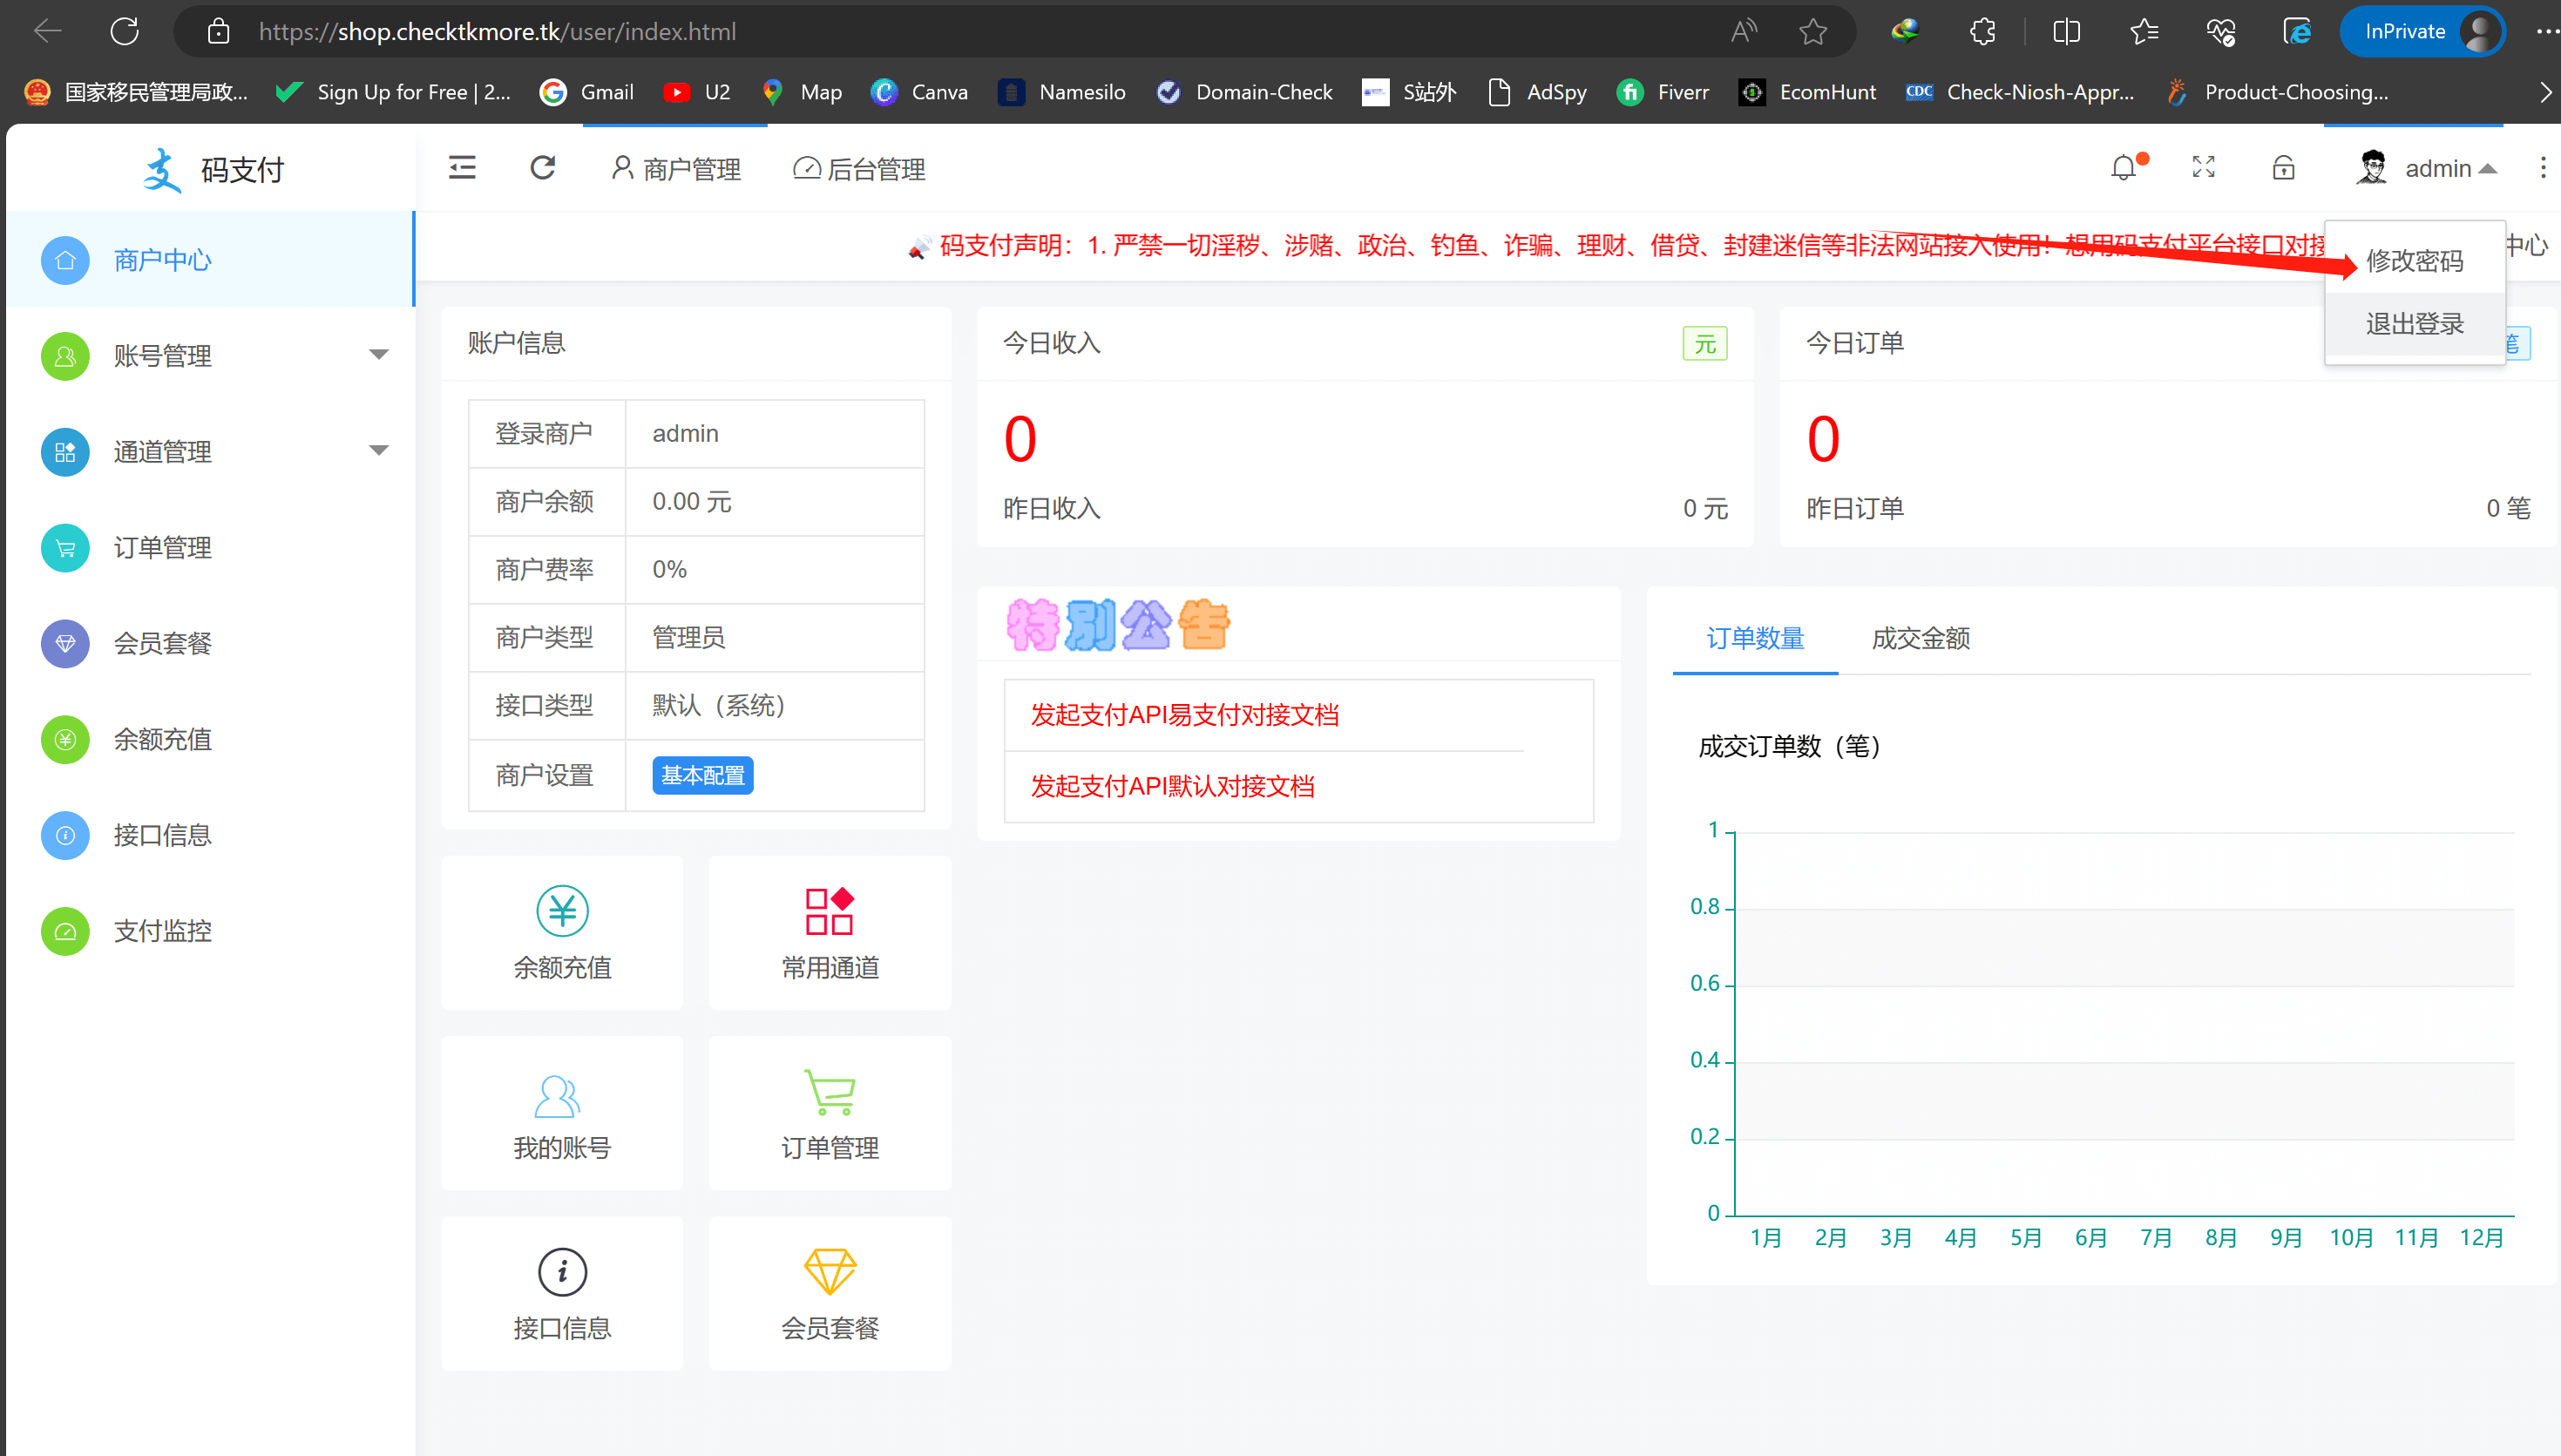
Task: Click the admin value in 登录商户 row
Action: click(685, 433)
